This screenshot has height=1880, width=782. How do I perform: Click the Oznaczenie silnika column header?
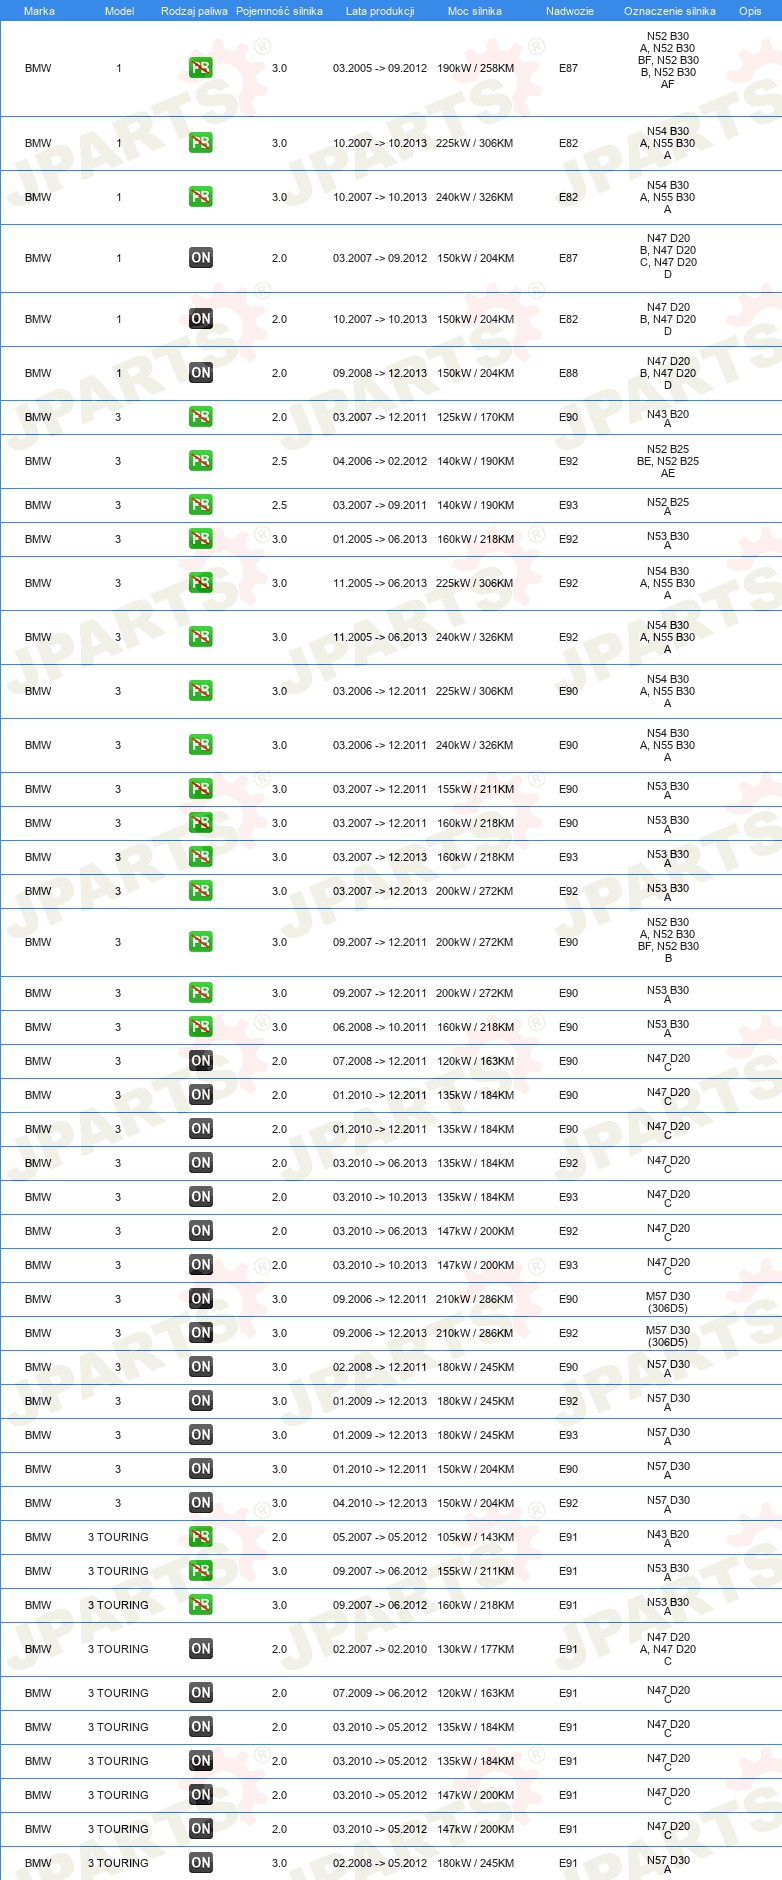pos(670,11)
